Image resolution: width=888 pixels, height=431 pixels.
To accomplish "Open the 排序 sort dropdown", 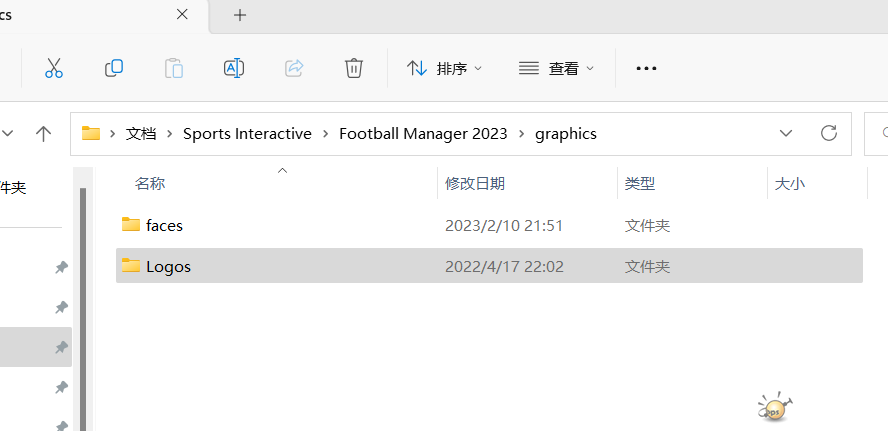I will (444, 69).
